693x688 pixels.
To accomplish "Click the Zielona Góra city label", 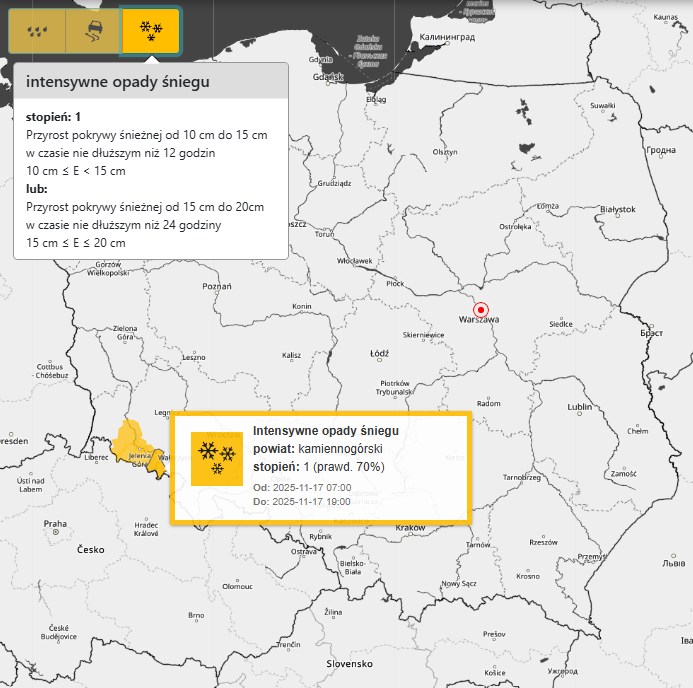I will pyautogui.click(x=125, y=333).
